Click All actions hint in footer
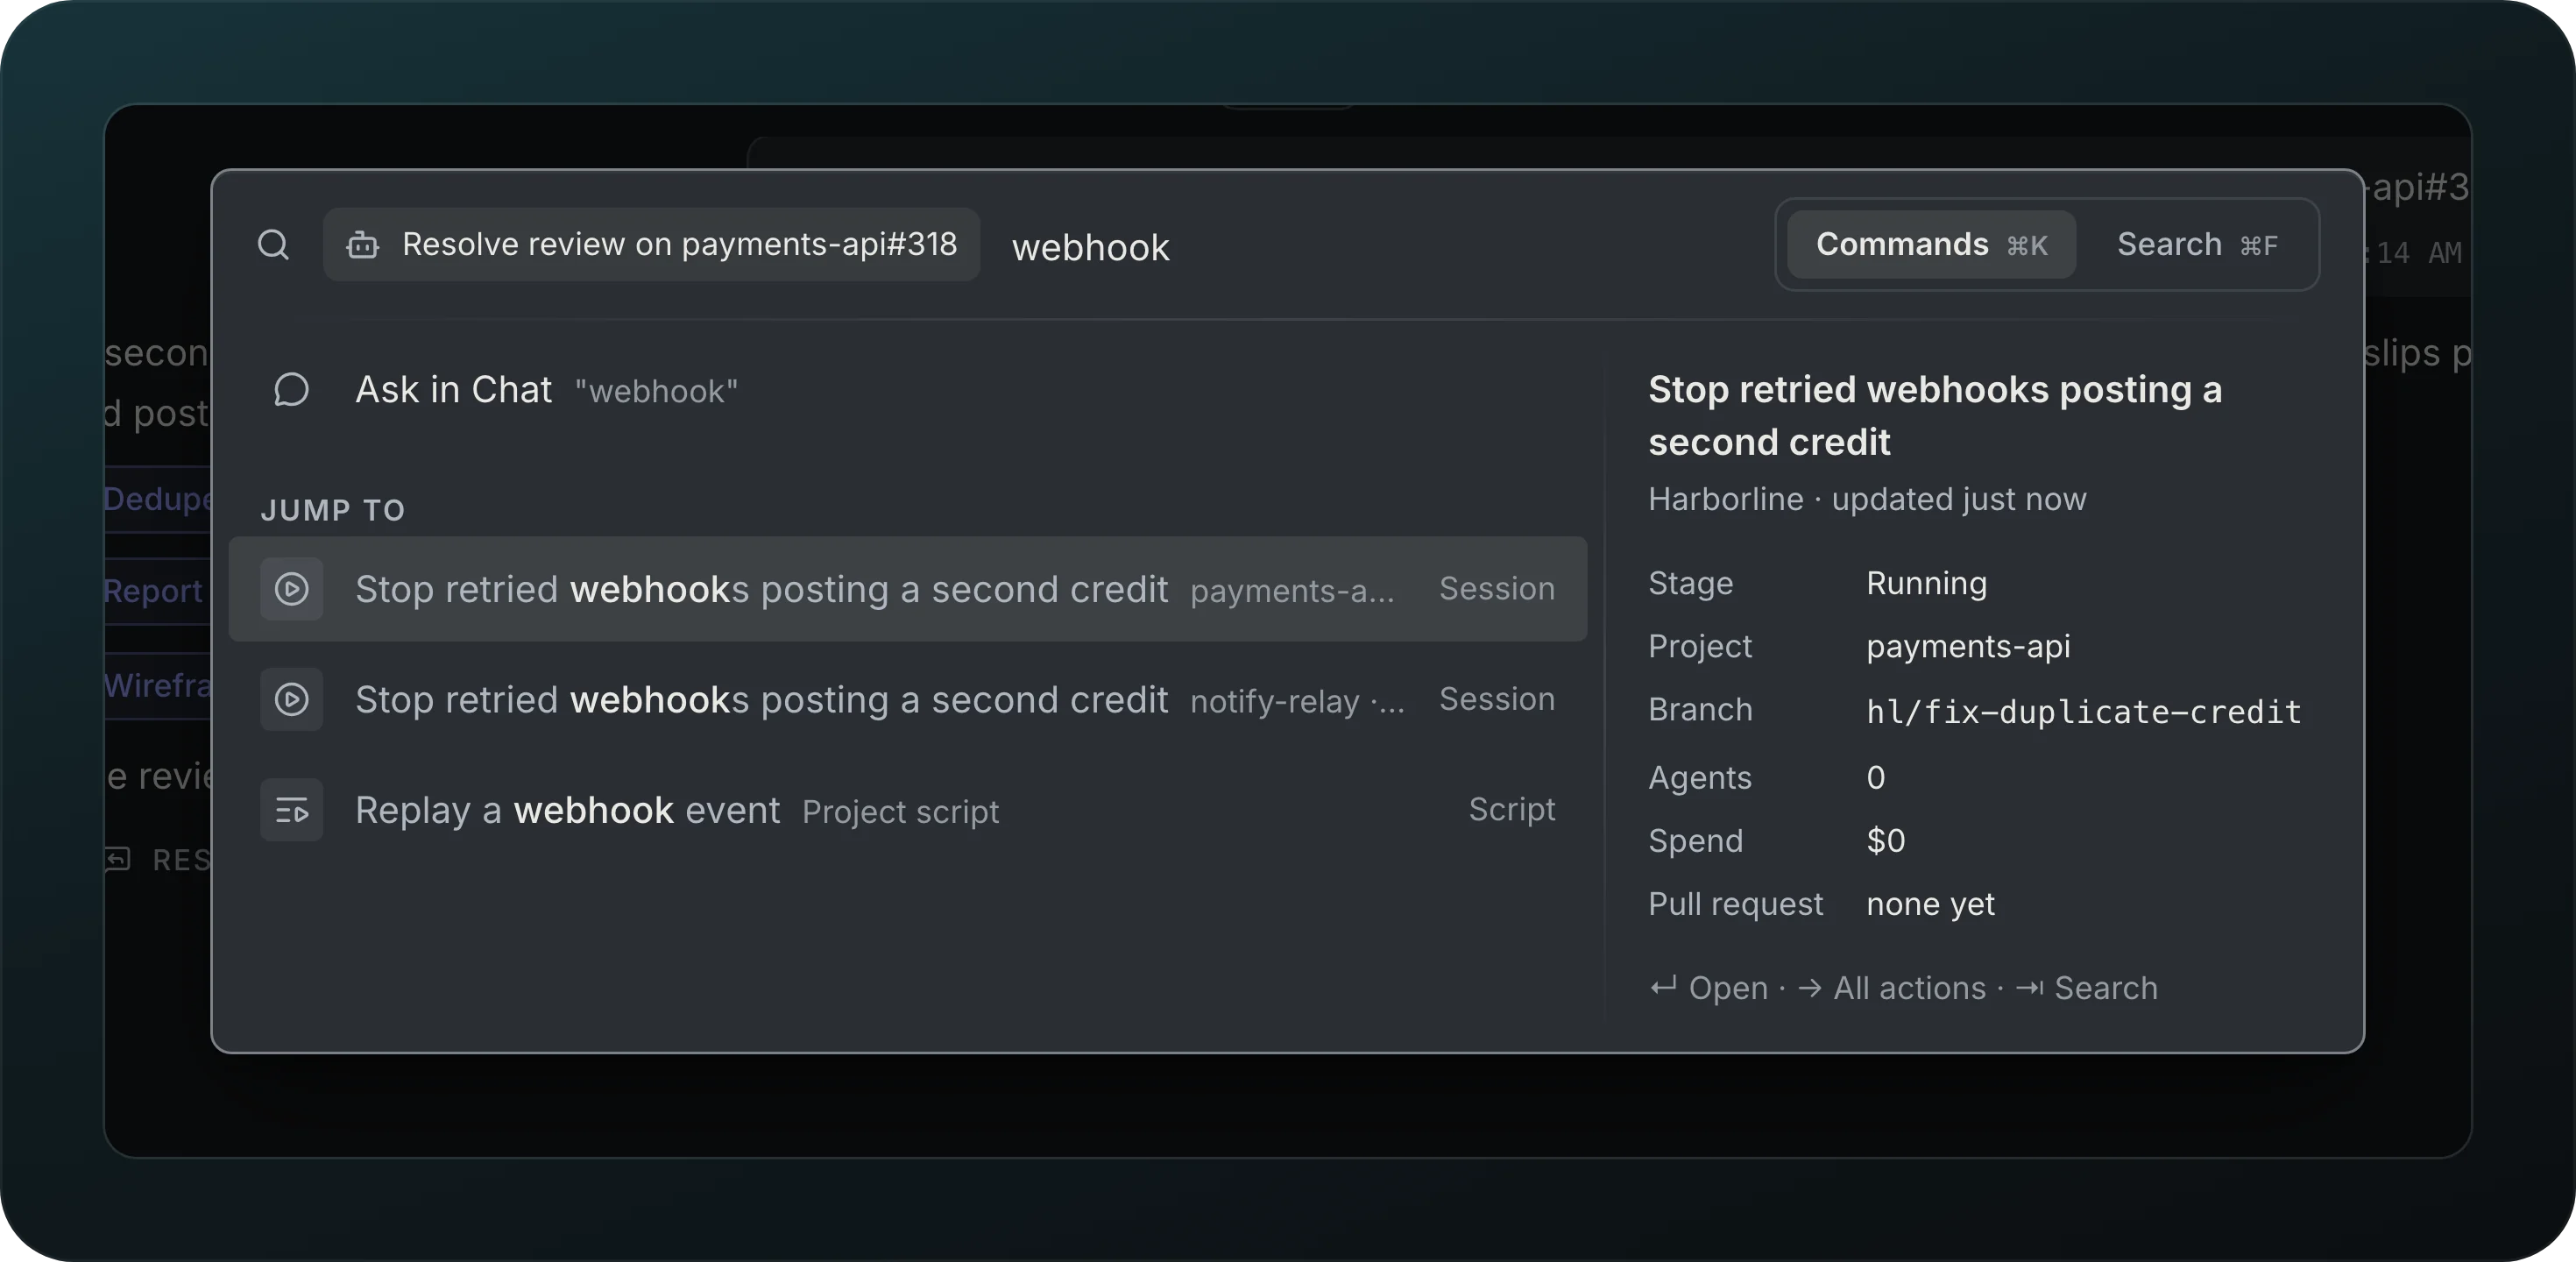The width and height of the screenshot is (2576, 1262). click(x=1892, y=988)
